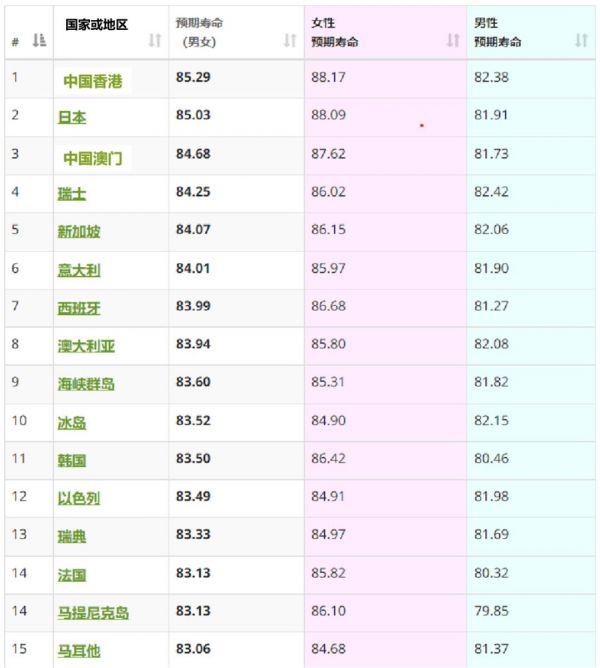This screenshot has width=600, height=668.
Task: Sort by 男性预期寿命 arrows icon
Action: coord(581,40)
